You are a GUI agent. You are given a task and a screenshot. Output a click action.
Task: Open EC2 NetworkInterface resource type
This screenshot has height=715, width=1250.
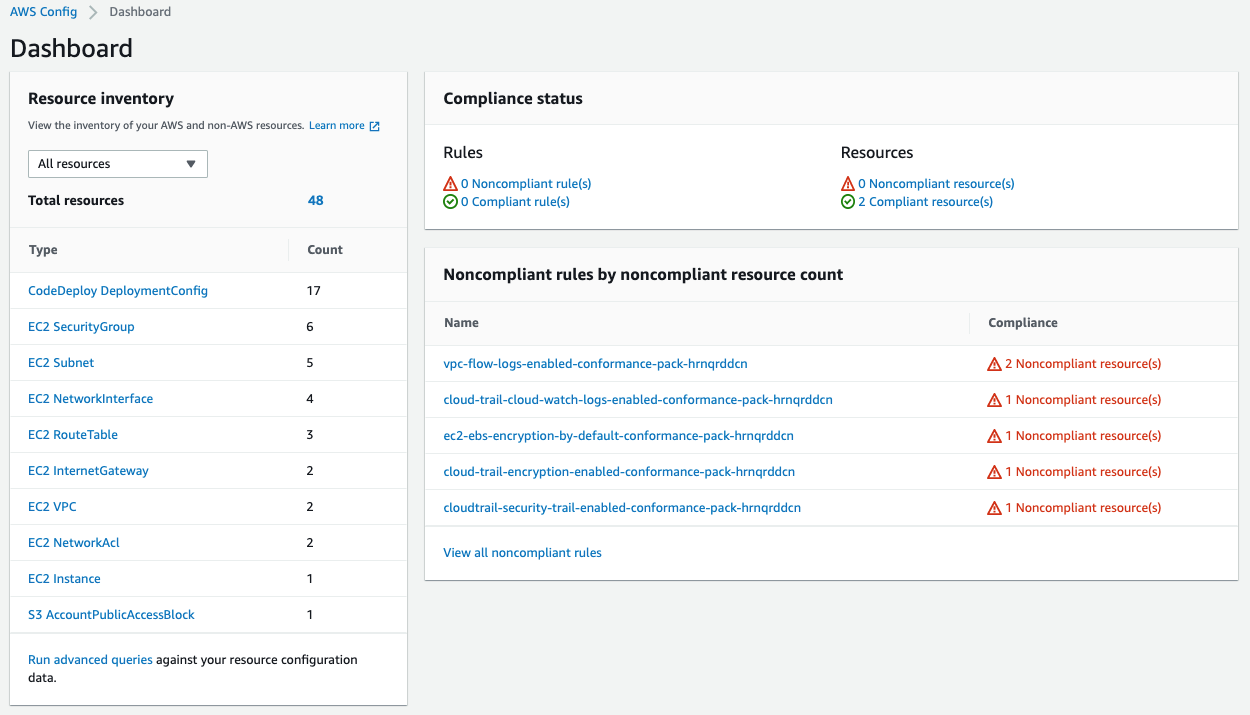[91, 399]
